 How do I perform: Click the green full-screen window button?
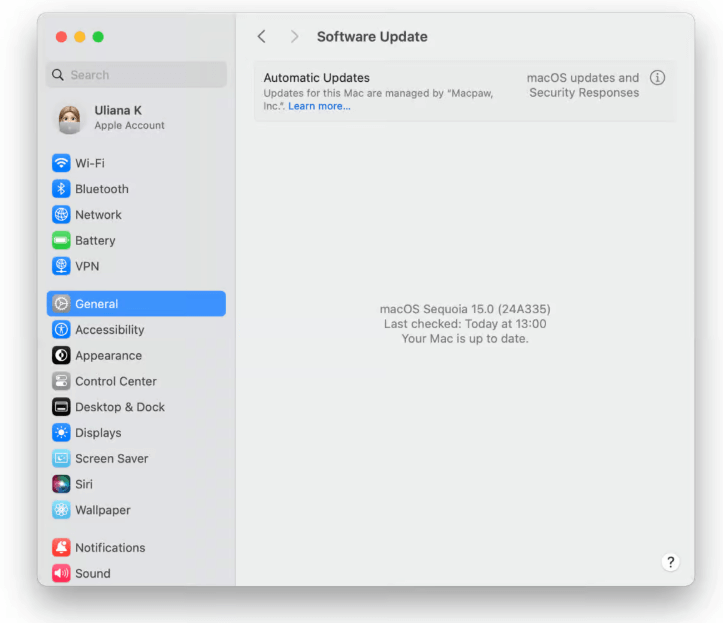point(98,37)
